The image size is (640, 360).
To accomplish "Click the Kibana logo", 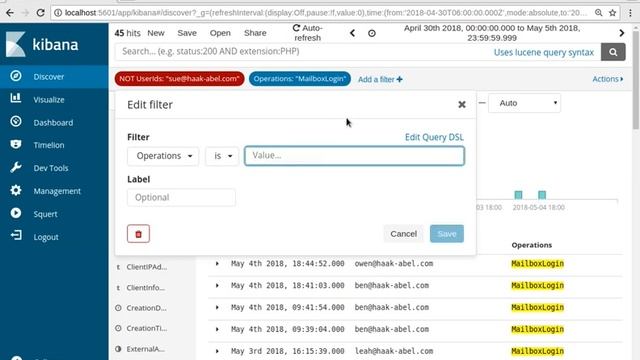I will click(41, 44).
